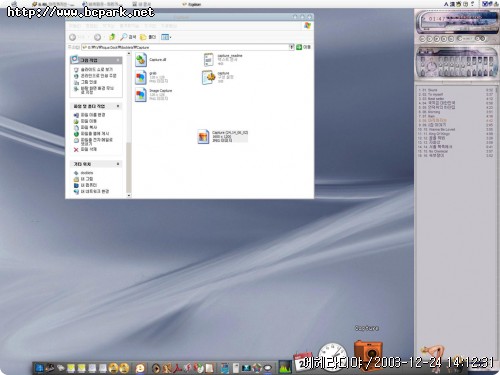The width and height of the screenshot is (500, 375).
Task: Click the analog clock dock icon
Action: 332,356
